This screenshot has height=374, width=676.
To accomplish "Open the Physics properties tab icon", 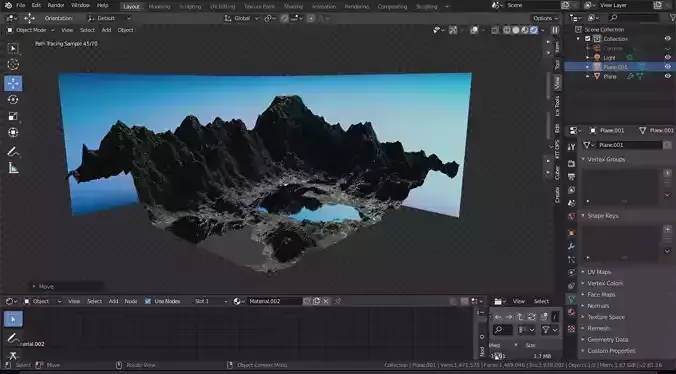I will [571, 272].
